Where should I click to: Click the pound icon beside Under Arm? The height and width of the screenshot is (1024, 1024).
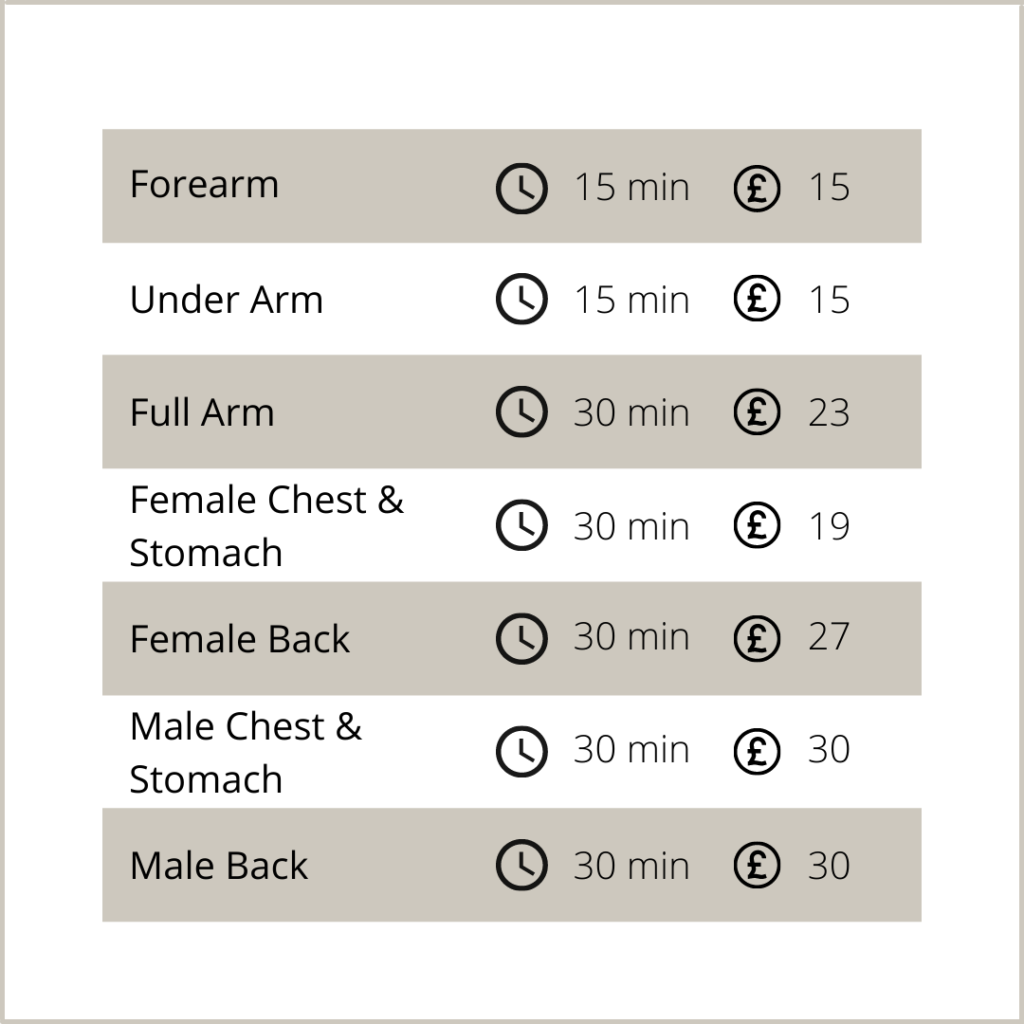756,298
